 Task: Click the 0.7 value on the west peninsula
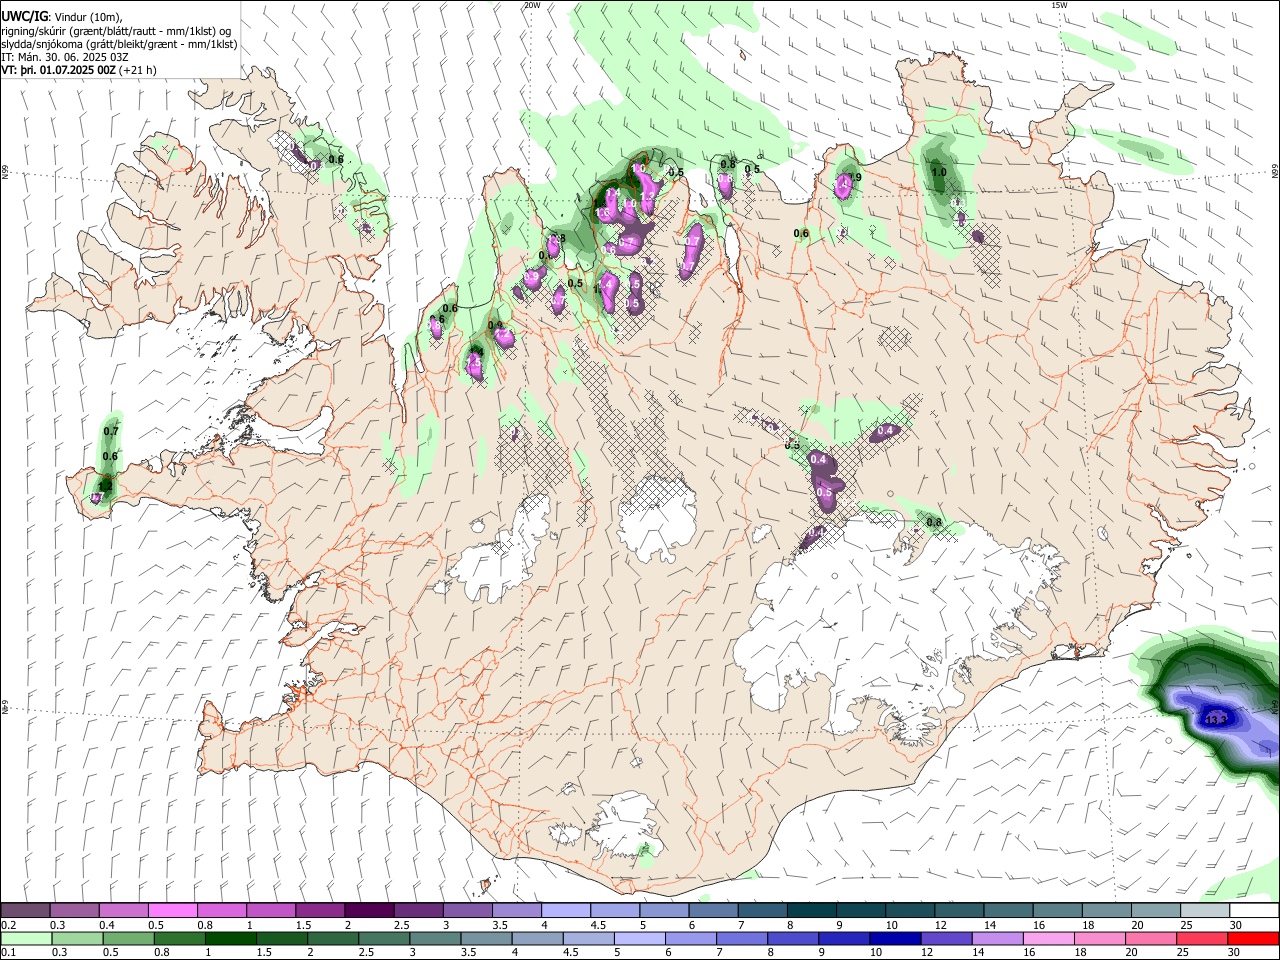pyautogui.click(x=111, y=431)
